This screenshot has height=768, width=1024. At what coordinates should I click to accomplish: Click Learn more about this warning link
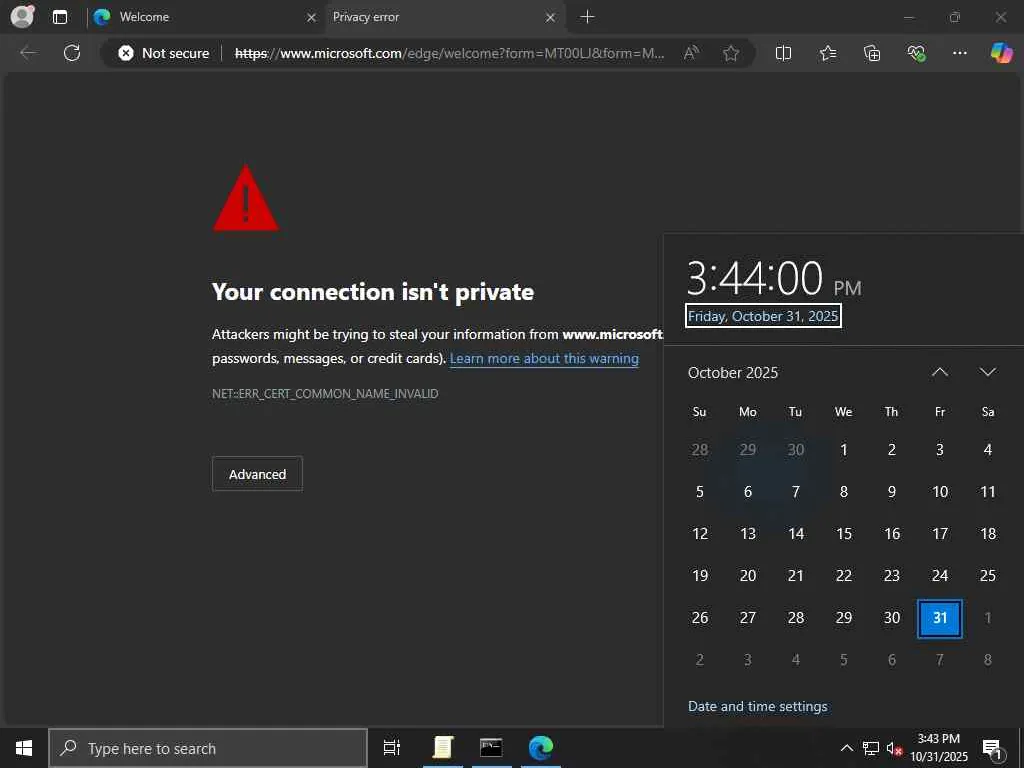(x=544, y=359)
